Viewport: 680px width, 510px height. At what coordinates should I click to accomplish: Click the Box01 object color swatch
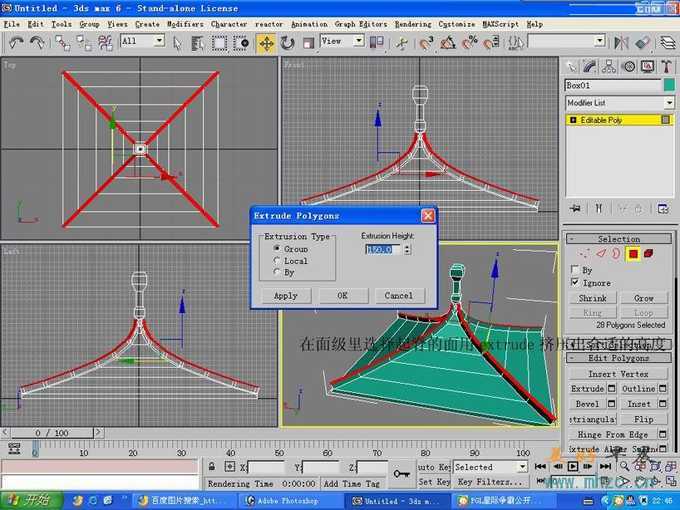[668, 85]
